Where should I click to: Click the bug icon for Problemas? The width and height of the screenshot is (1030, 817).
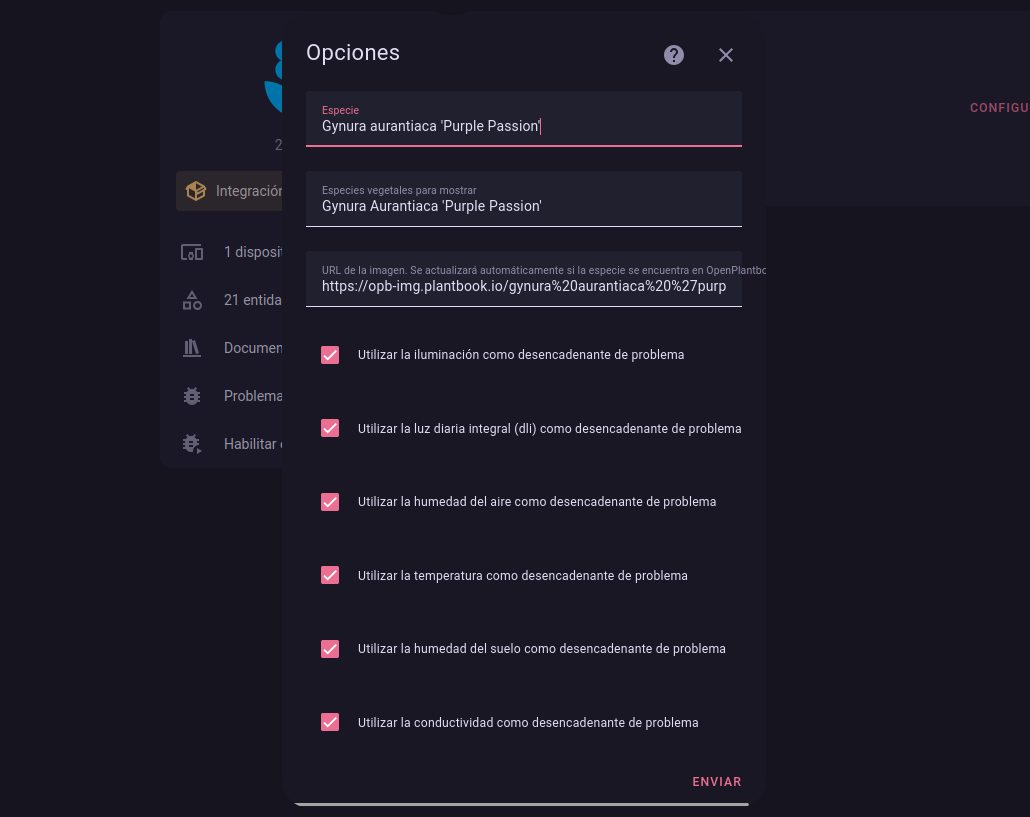click(x=192, y=396)
